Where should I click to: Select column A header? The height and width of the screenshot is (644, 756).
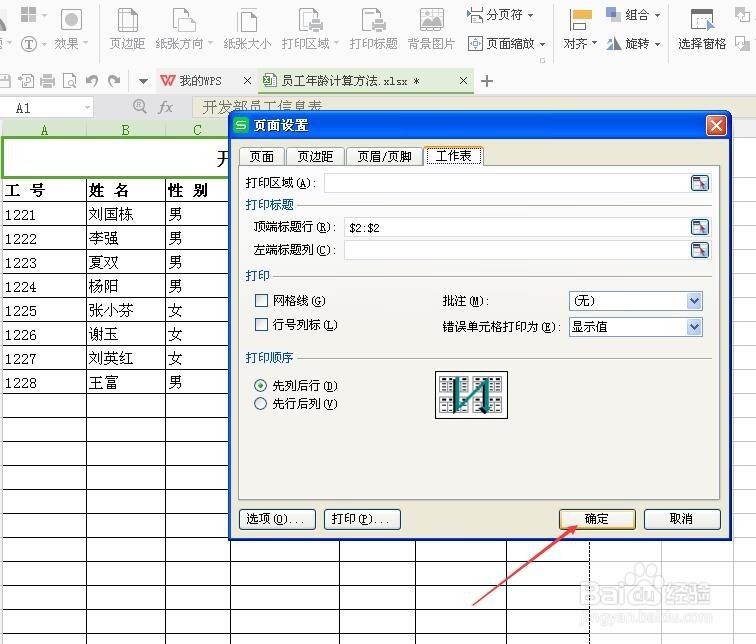(44, 130)
